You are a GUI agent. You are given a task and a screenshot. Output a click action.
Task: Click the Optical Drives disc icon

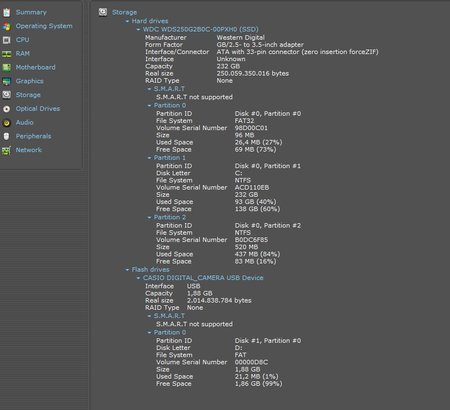point(7,109)
